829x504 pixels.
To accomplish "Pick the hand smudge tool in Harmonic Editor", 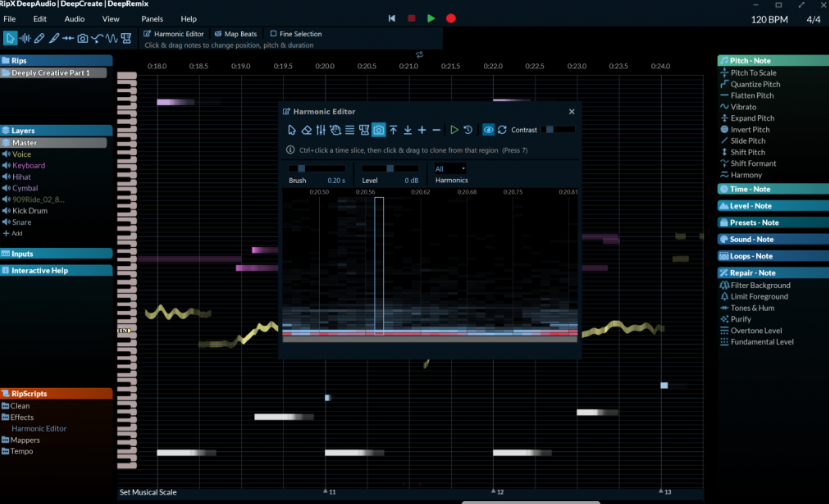I will pos(335,130).
